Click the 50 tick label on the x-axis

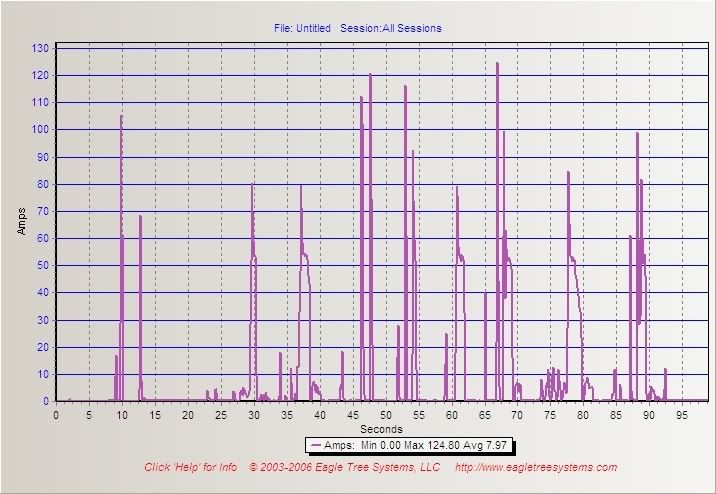(x=386, y=413)
